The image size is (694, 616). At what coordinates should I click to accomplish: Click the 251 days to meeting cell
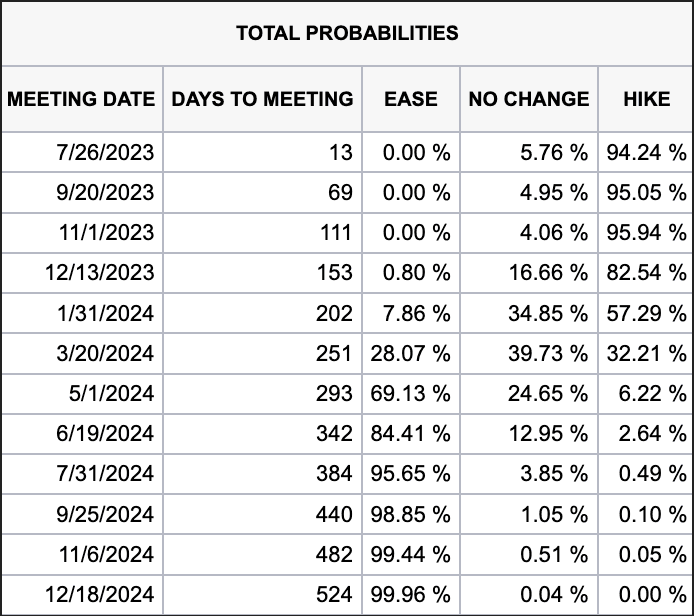click(x=332, y=353)
